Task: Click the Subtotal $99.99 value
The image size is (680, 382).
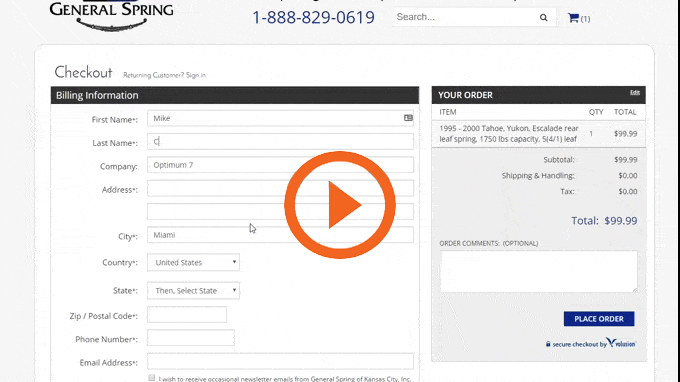Action: [x=625, y=160]
